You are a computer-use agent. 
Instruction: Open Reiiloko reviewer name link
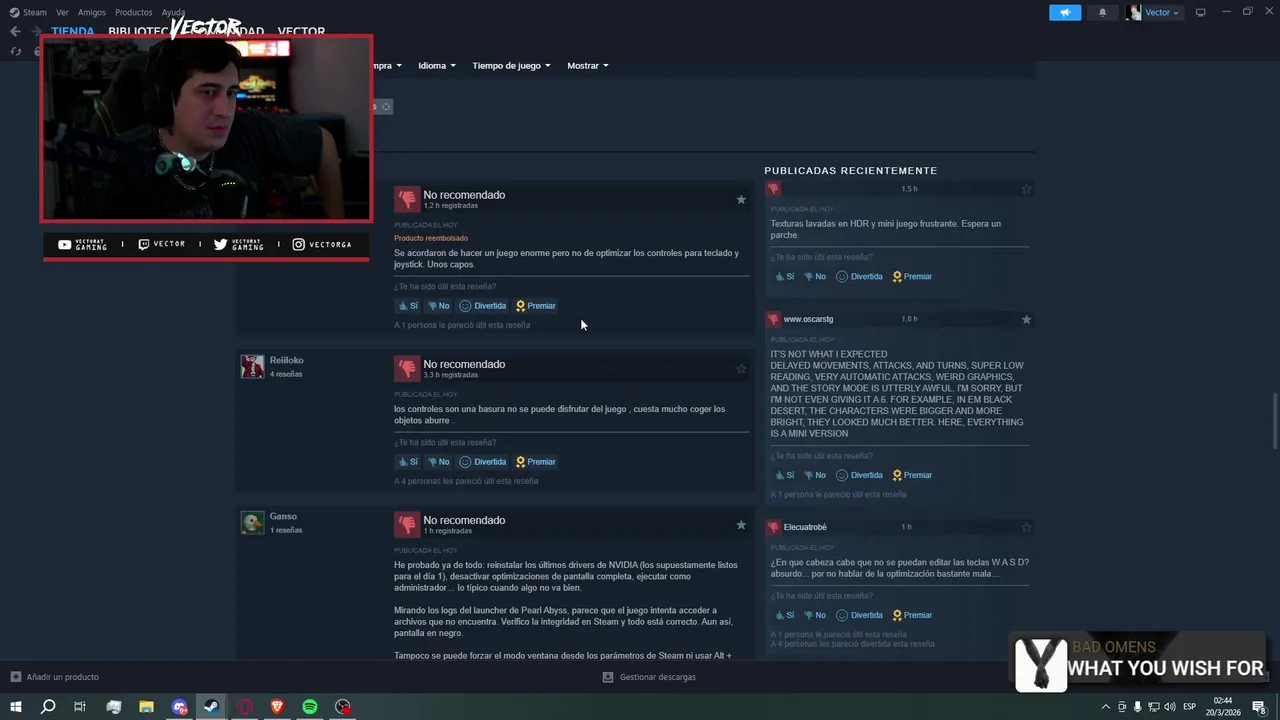[286, 360]
